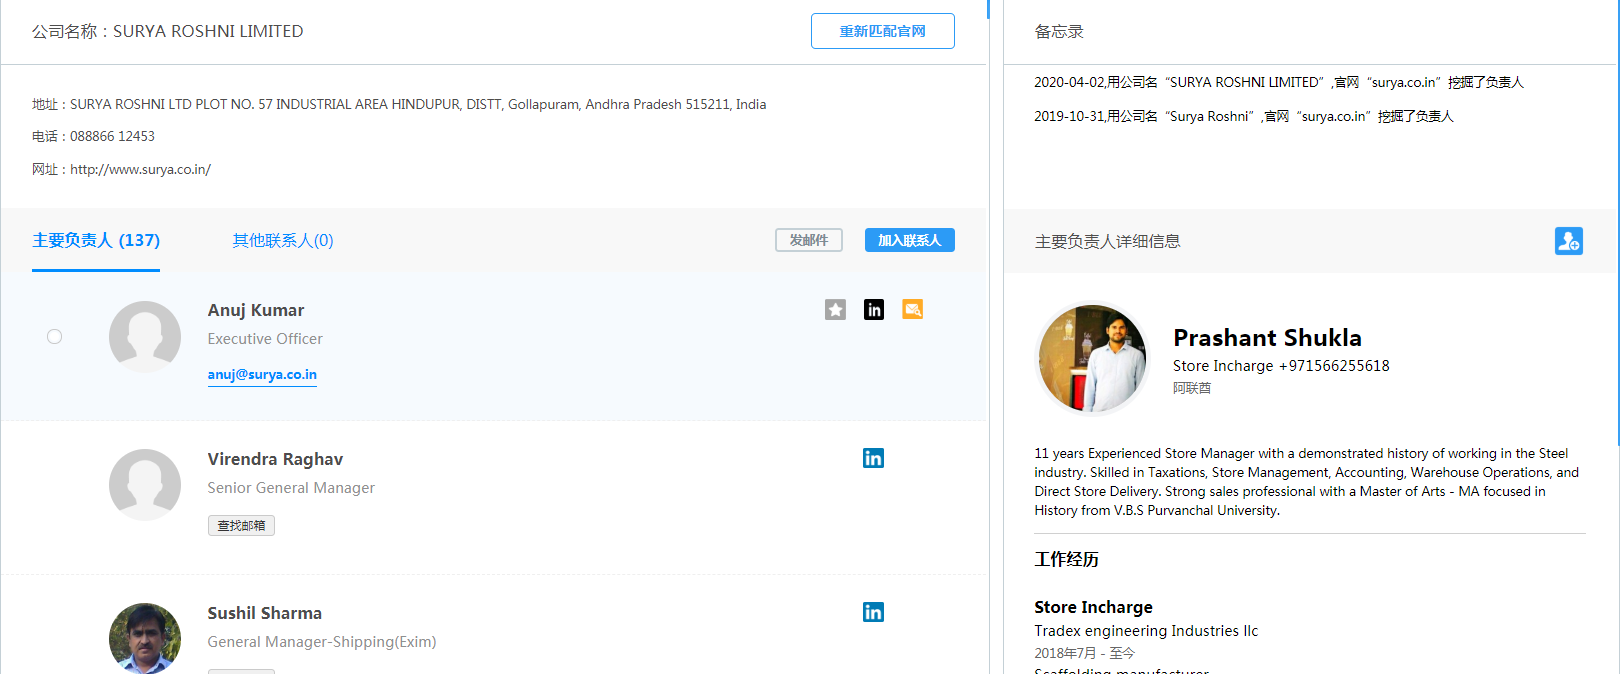The width and height of the screenshot is (1622, 674).
Task: Click Anuj Kumar's avatar placeholder
Action: [145, 337]
